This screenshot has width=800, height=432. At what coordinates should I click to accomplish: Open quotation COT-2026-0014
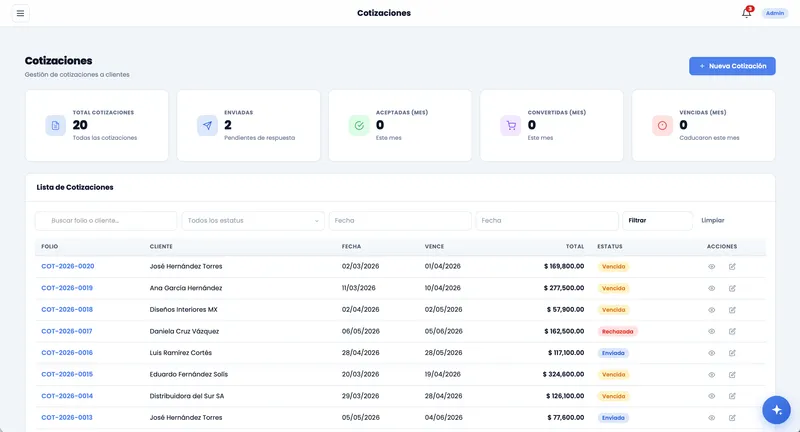67,396
